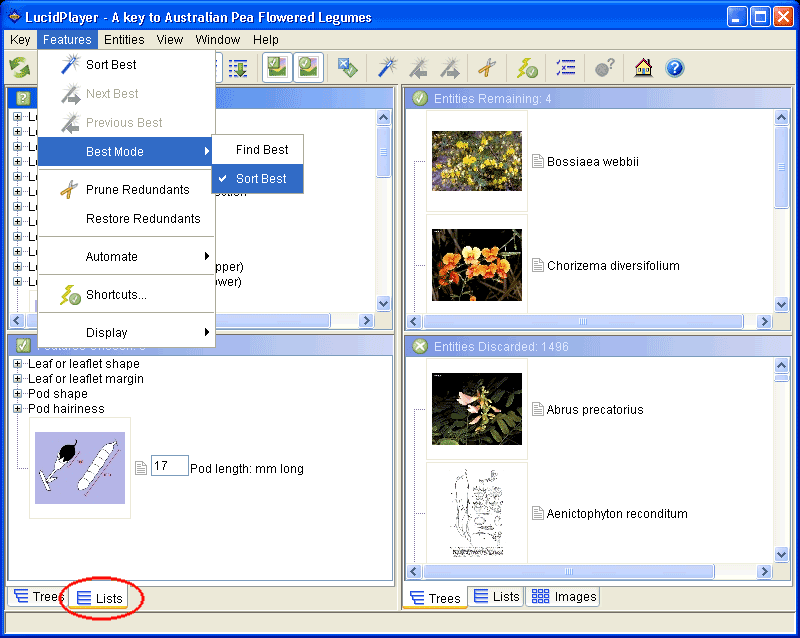Click the Prune Redundants scissors toolbar icon
The width and height of the screenshot is (800, 638).
tap(486, 67)
